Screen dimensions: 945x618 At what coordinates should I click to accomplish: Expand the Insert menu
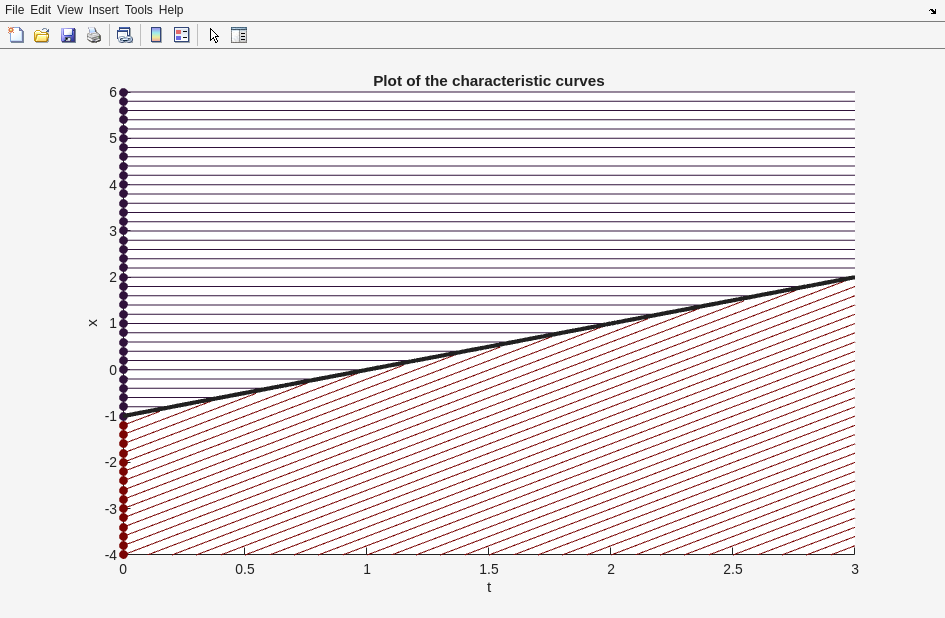point(103,10)
